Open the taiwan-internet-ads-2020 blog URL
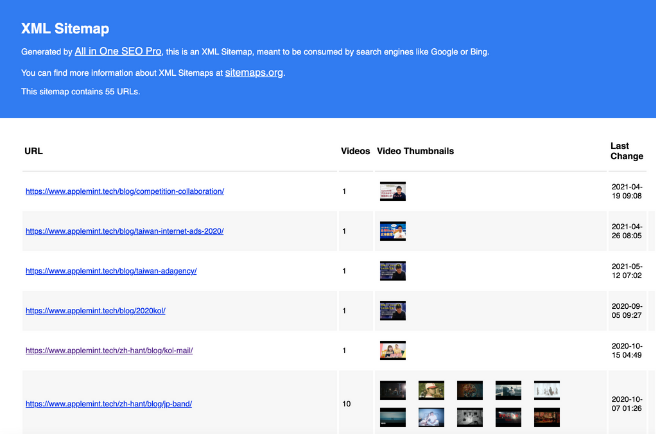The width and height of the screenshot is (656, 434). click(124, 231)
